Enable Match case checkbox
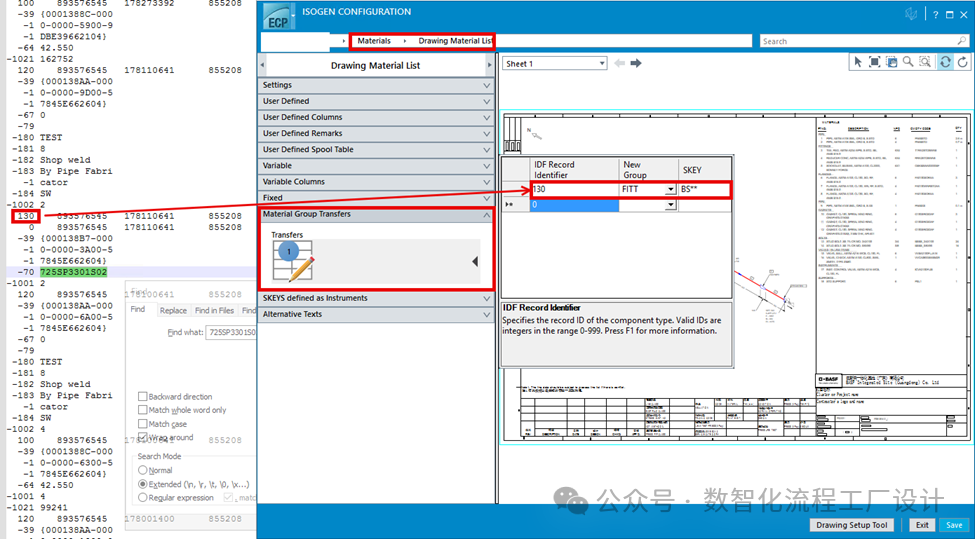 coord(142,424)
